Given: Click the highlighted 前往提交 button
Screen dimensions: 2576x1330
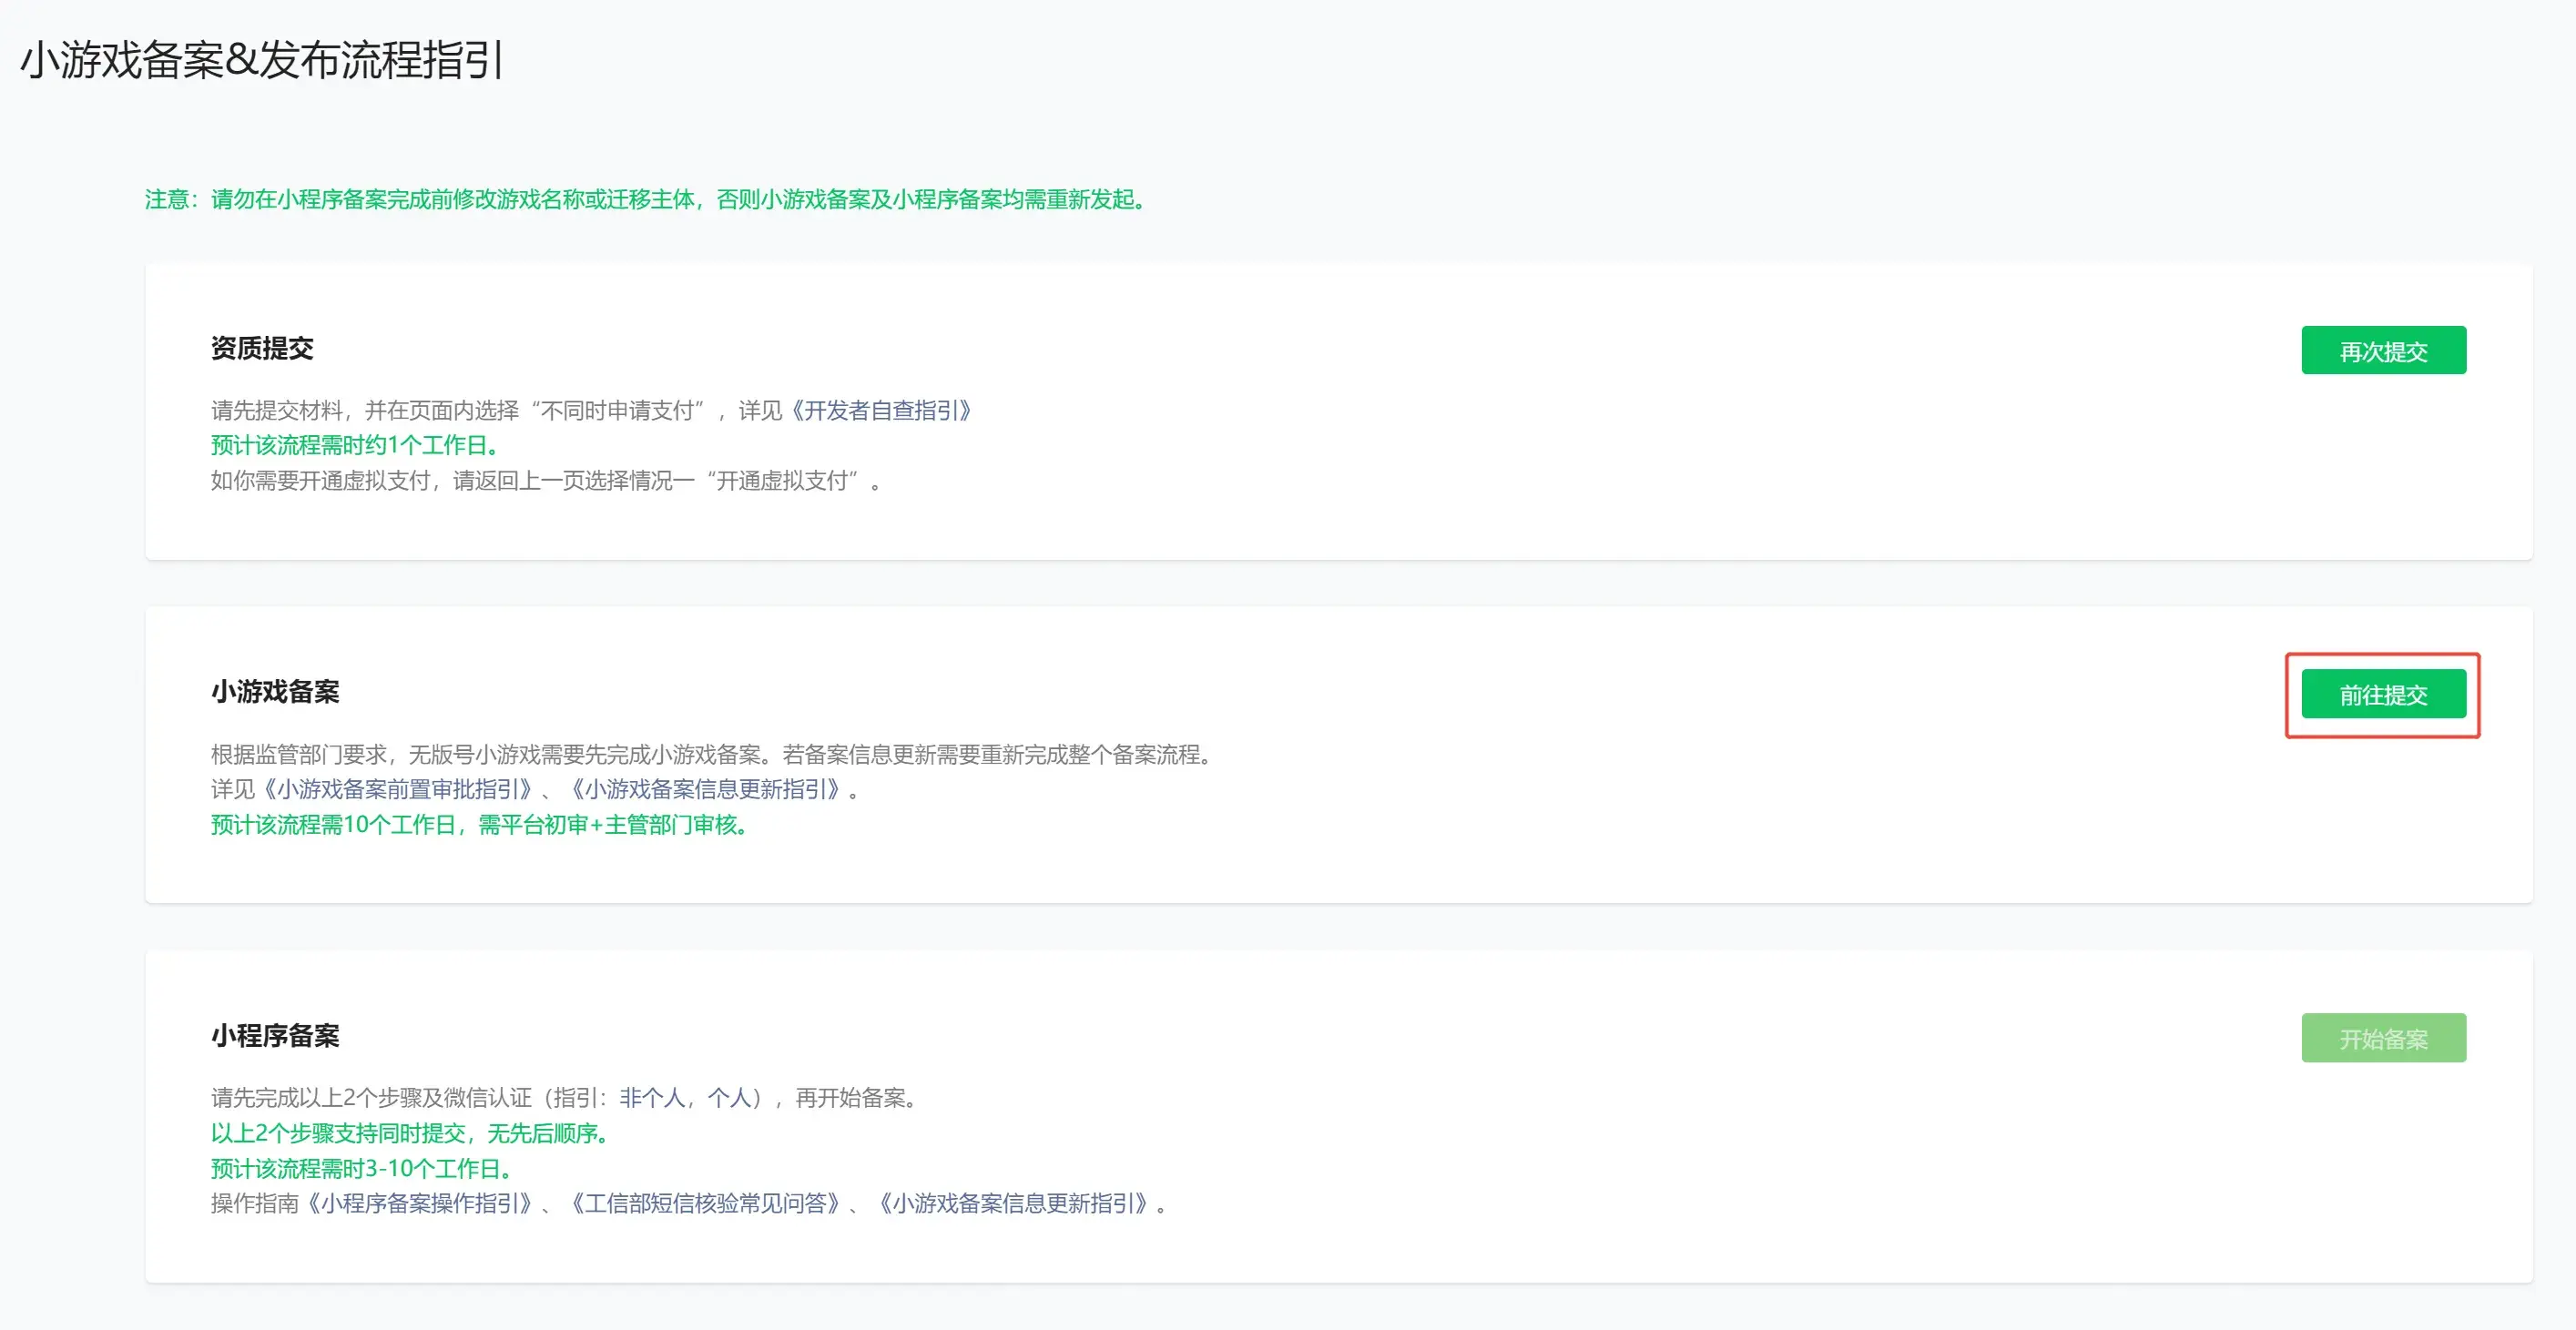Looking at the screenshot, I should point(2383,694).
